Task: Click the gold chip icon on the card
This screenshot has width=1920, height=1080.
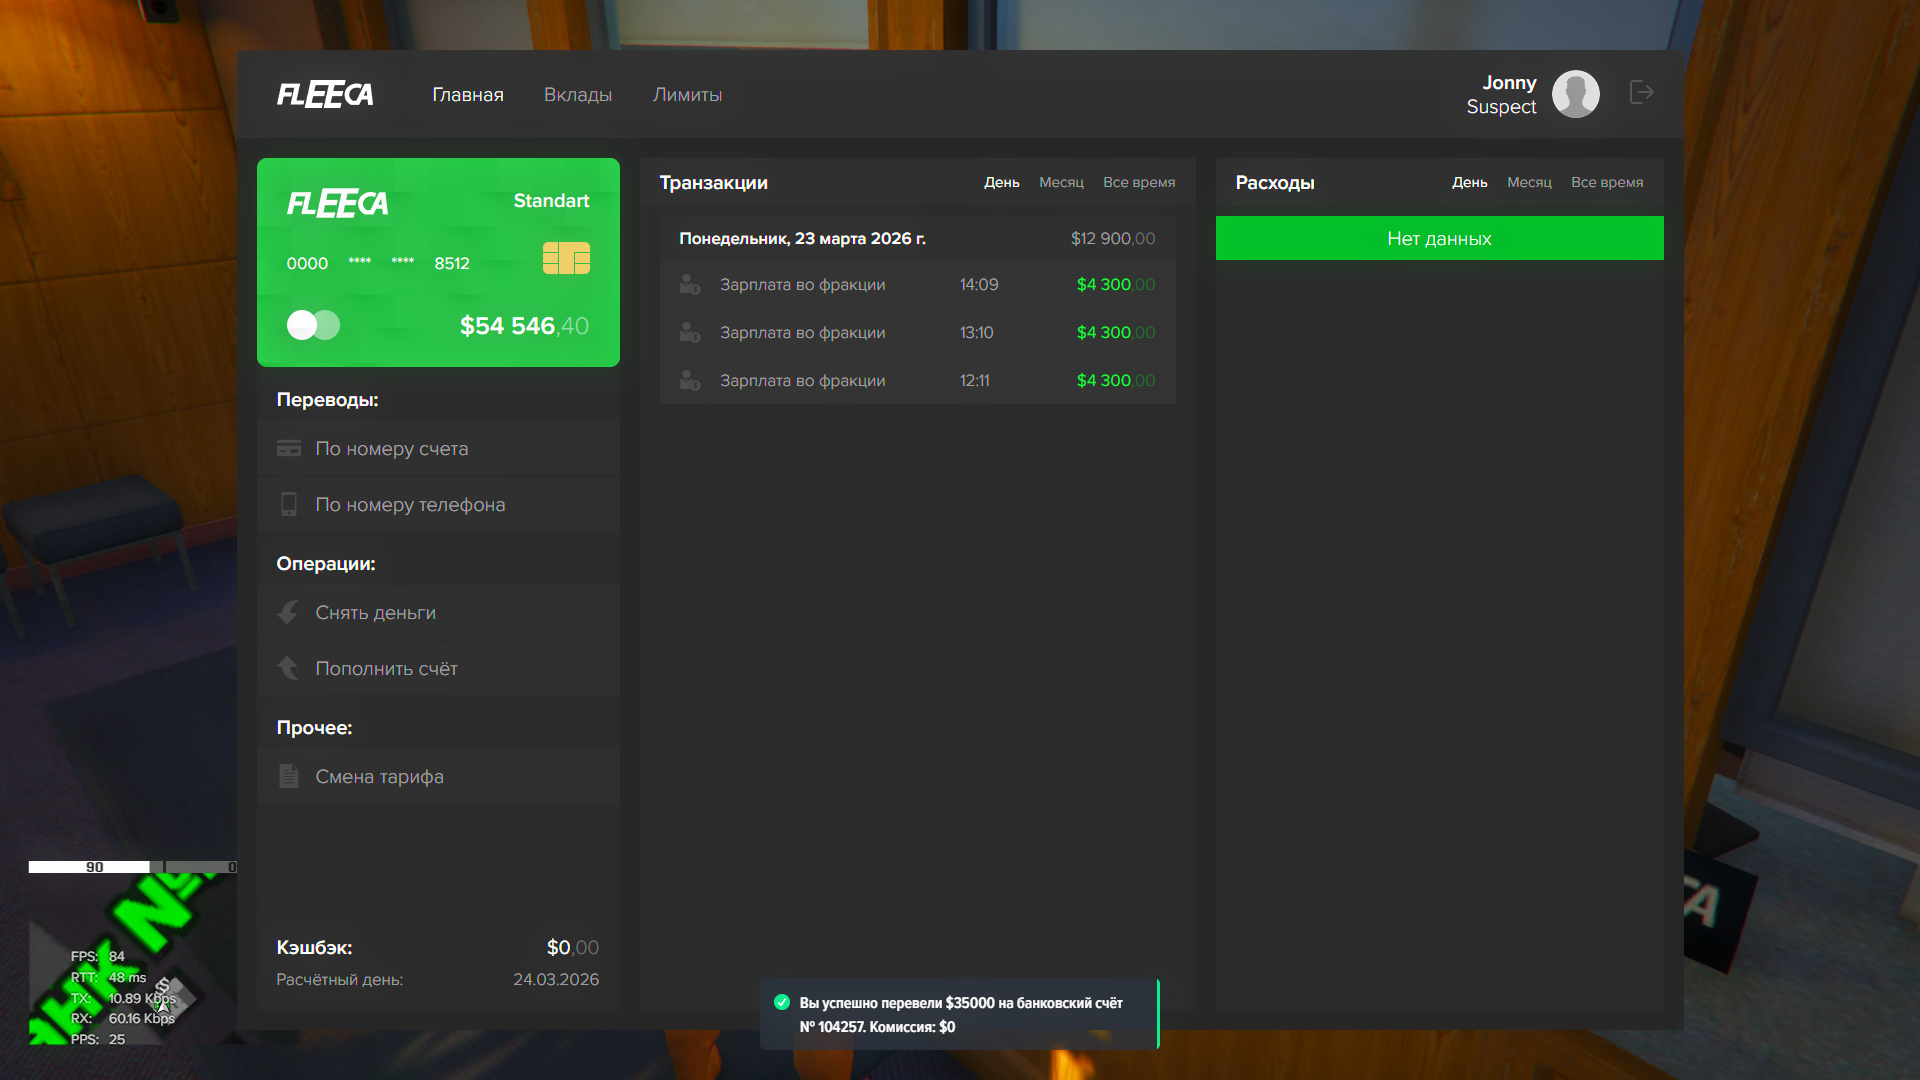Action: 566,258
